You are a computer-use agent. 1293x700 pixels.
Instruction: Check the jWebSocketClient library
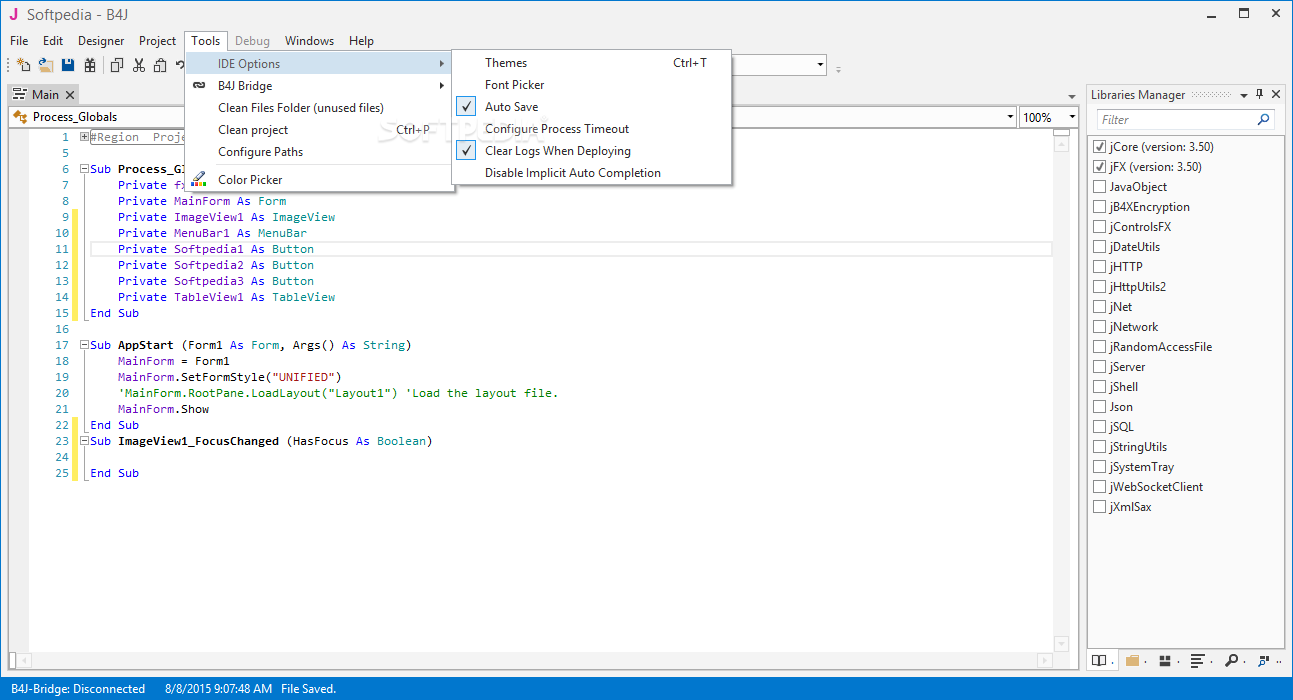click(x=1100, y=487)
